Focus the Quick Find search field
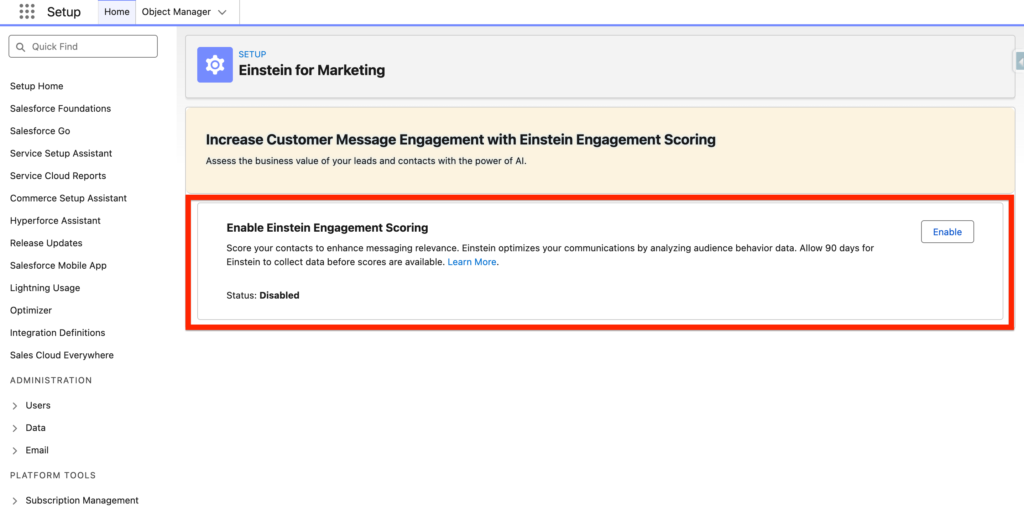Screen dimensions: 1024x516 coord(90,47)
